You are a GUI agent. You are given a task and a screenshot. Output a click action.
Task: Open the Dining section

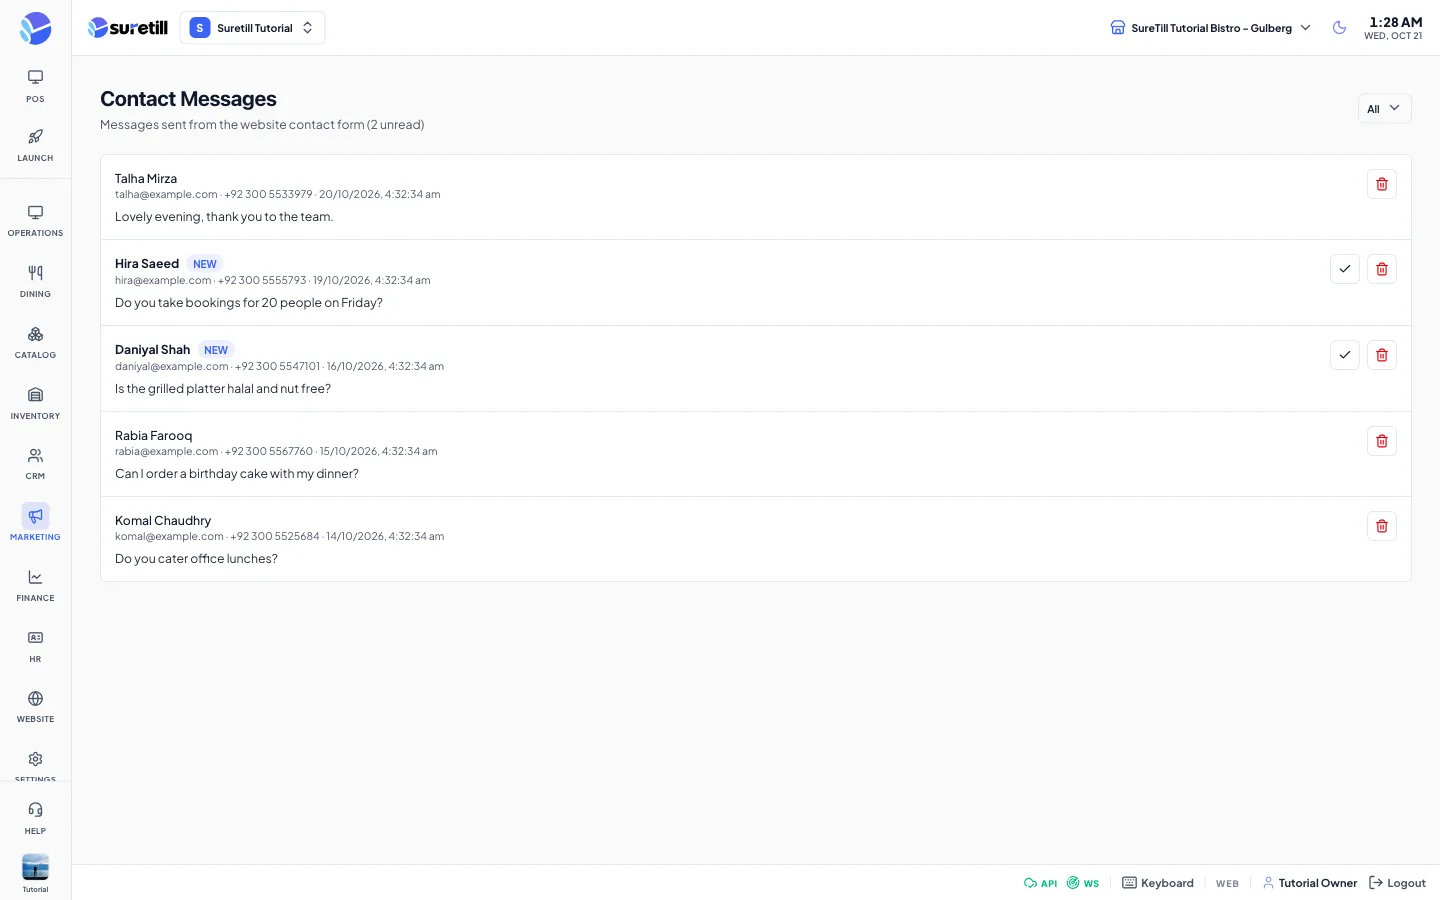[35, 282]
